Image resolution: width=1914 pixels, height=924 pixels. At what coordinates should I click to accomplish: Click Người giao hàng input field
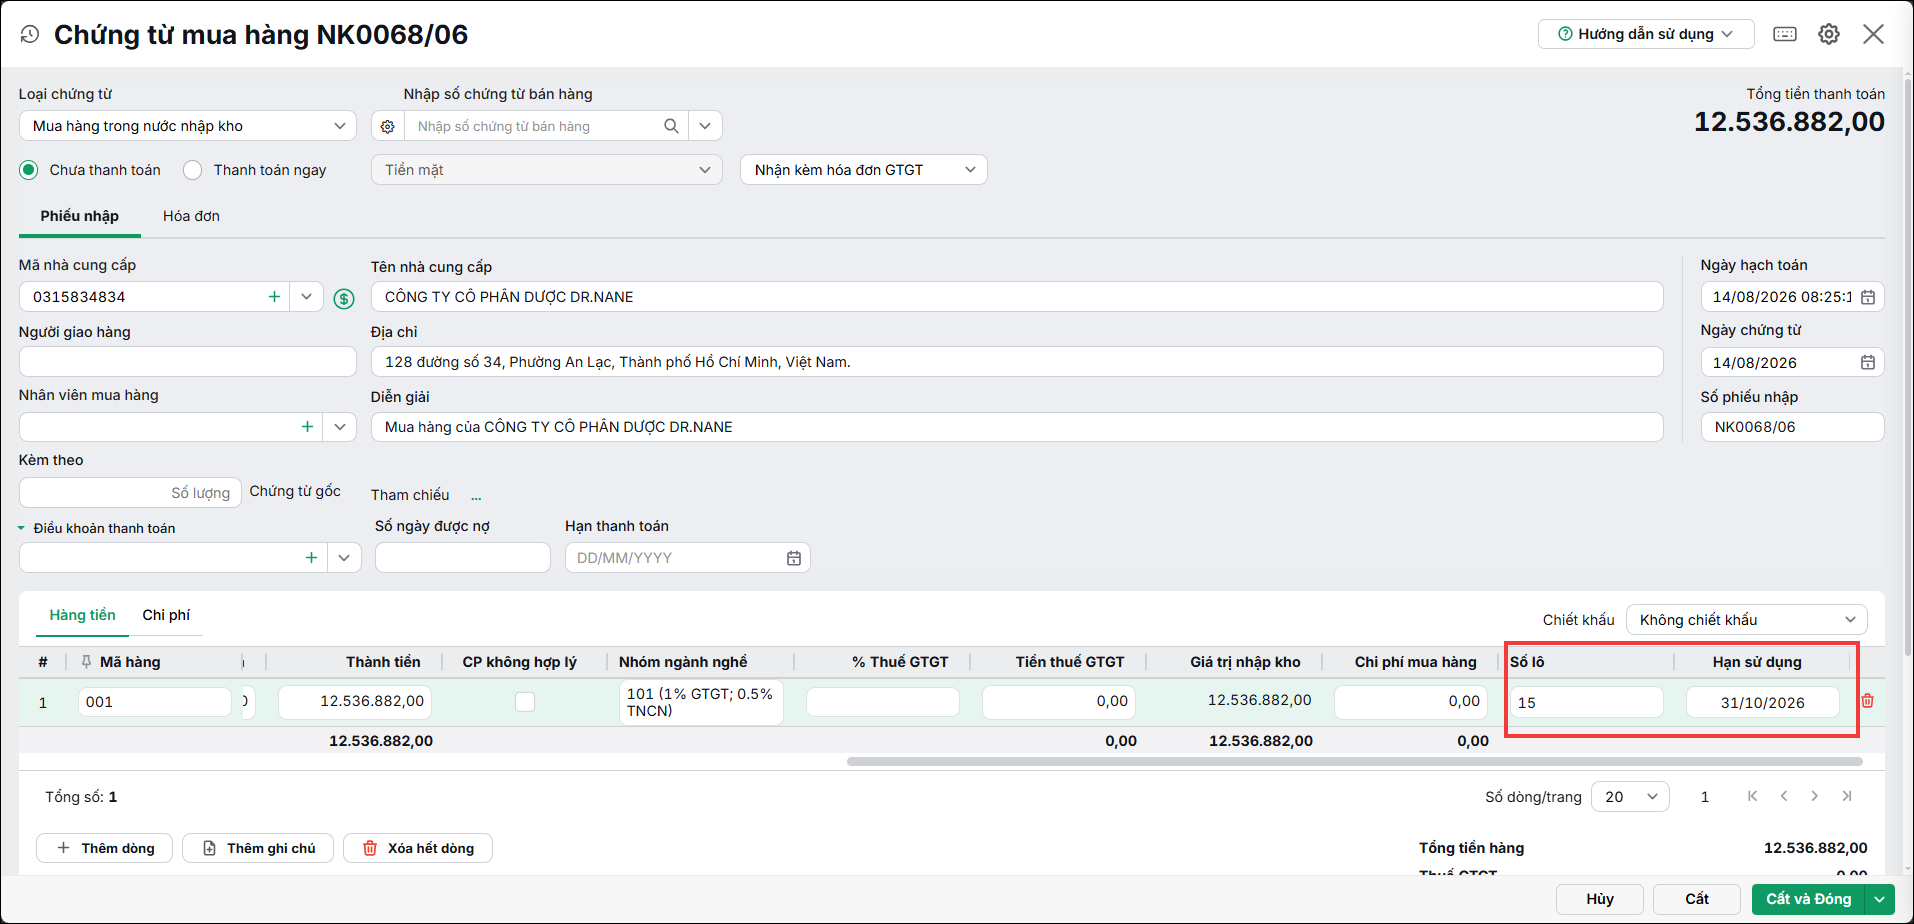coord(188,362)
